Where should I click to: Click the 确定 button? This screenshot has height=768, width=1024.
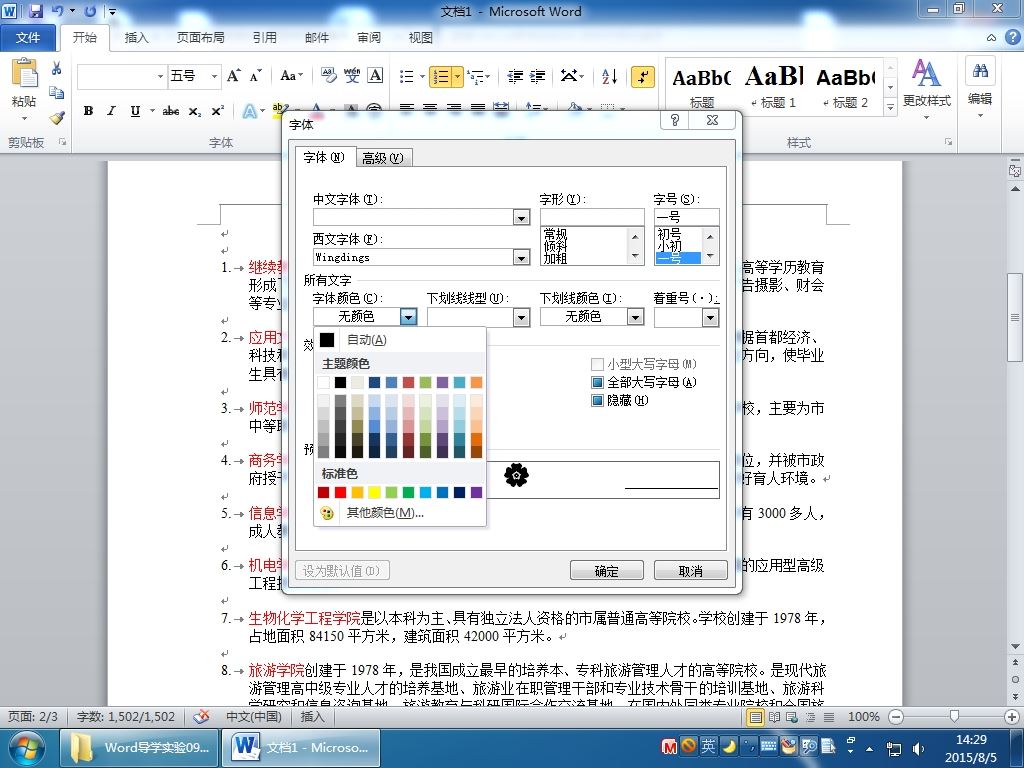point(607,571)
